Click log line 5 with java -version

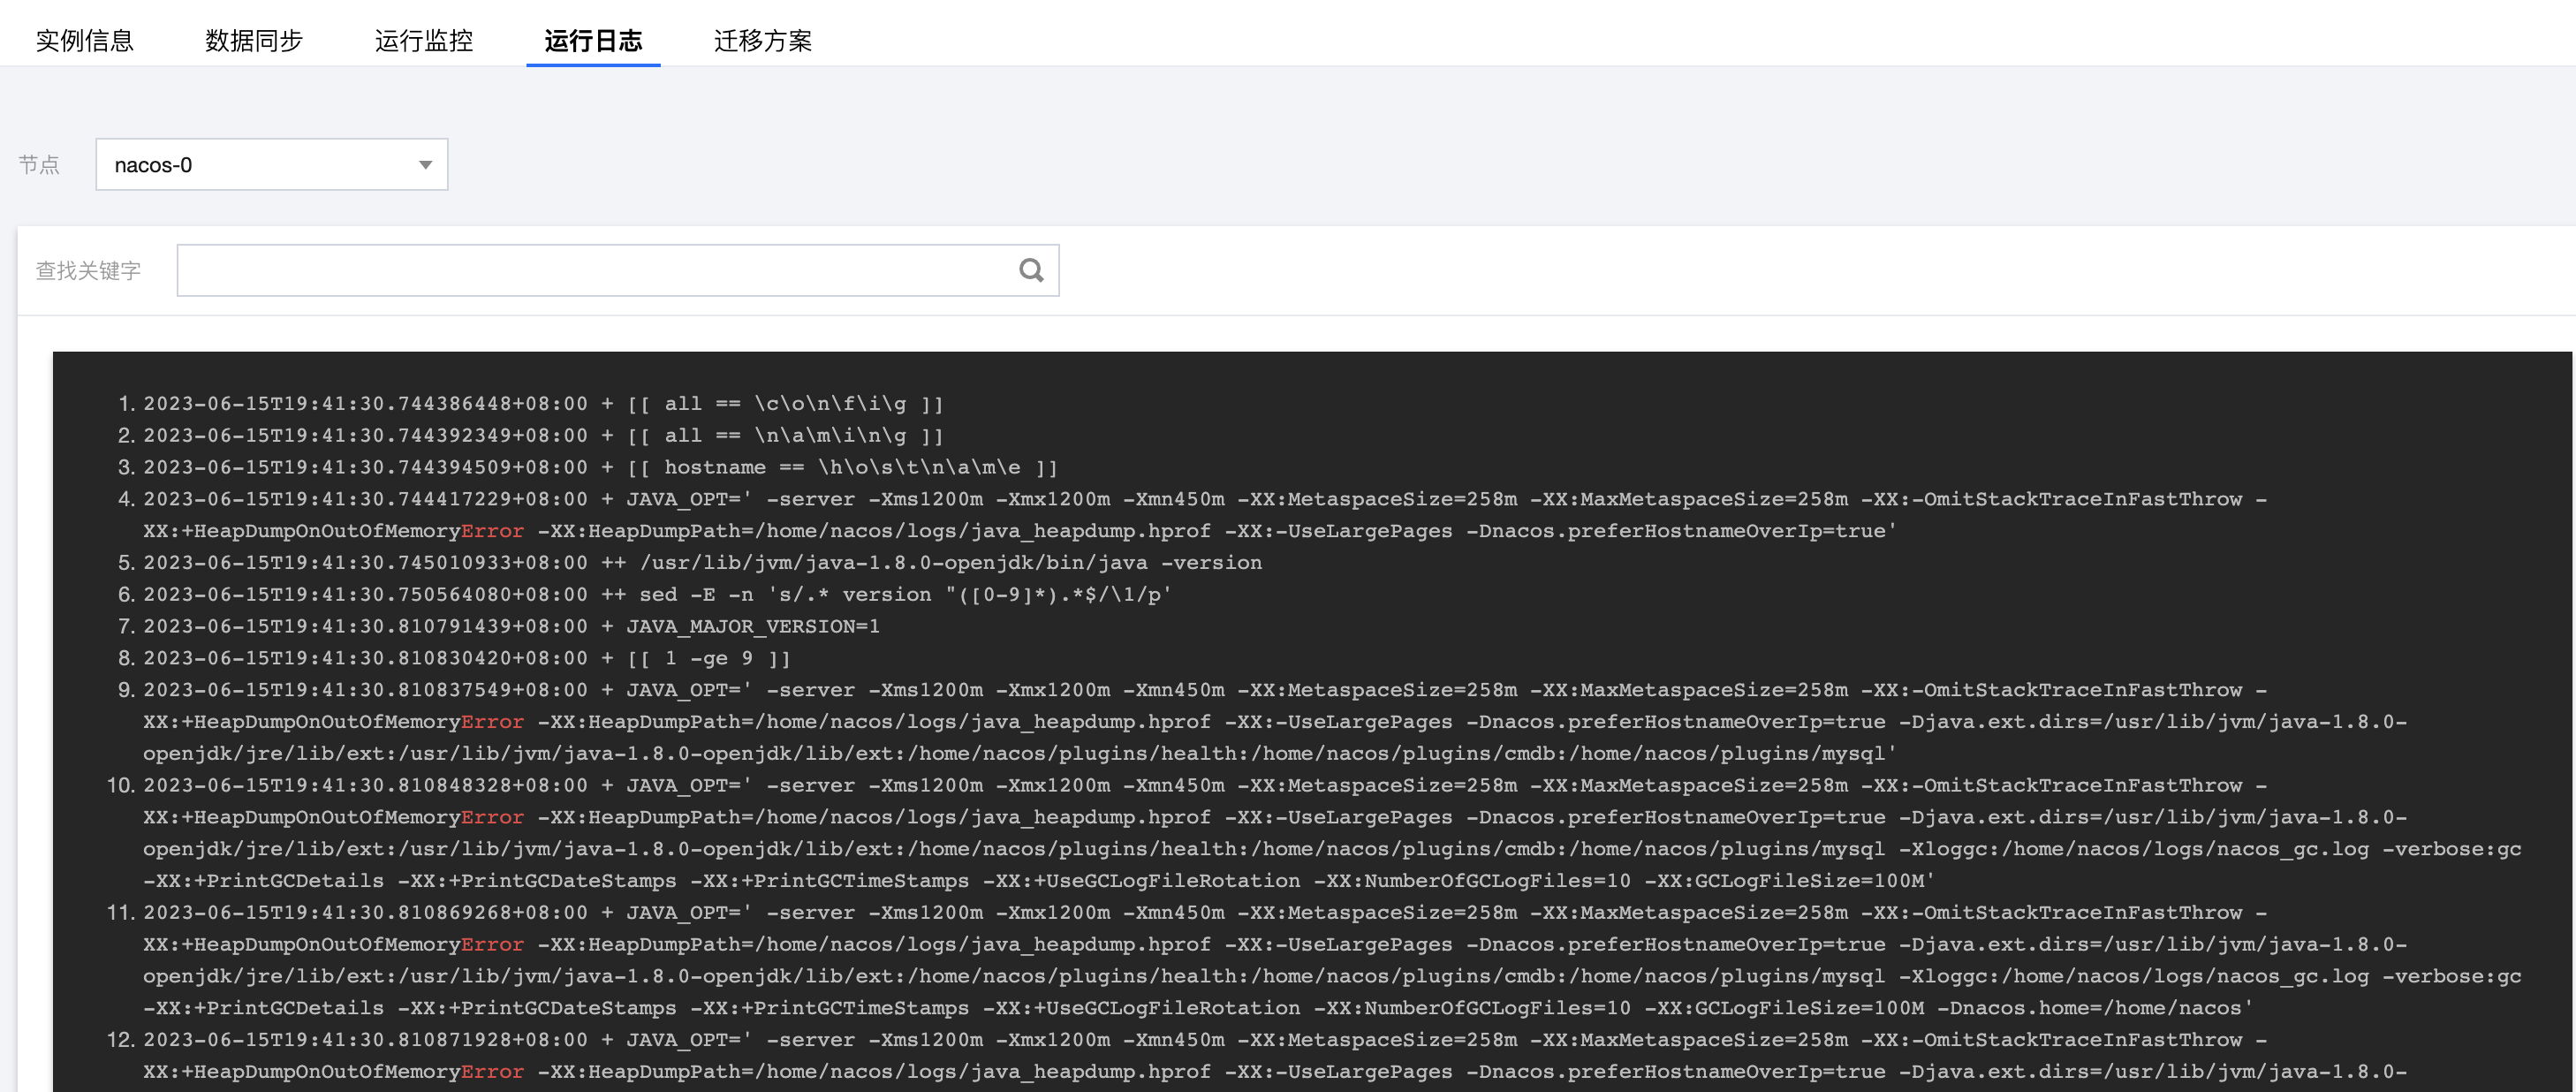tap(703, 563)
